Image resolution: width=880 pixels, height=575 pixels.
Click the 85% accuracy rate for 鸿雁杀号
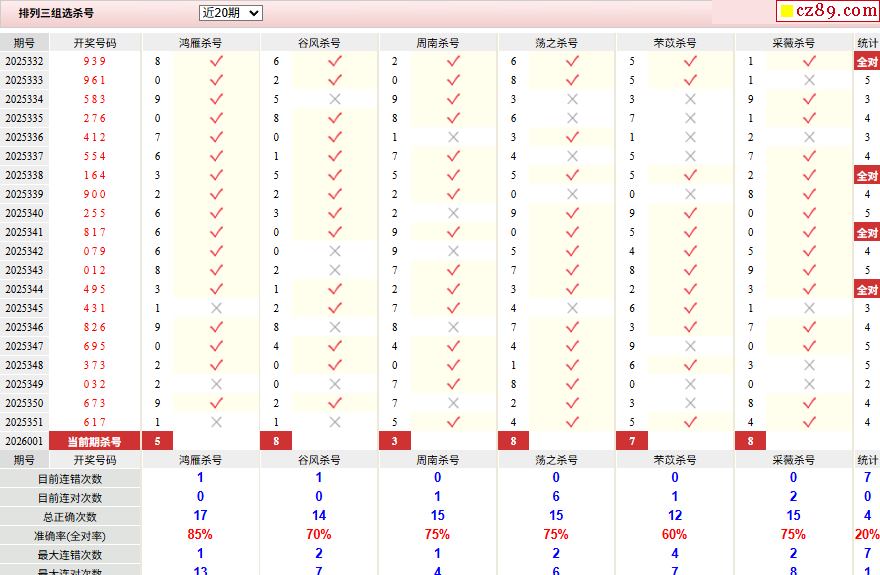coord(200,535)
